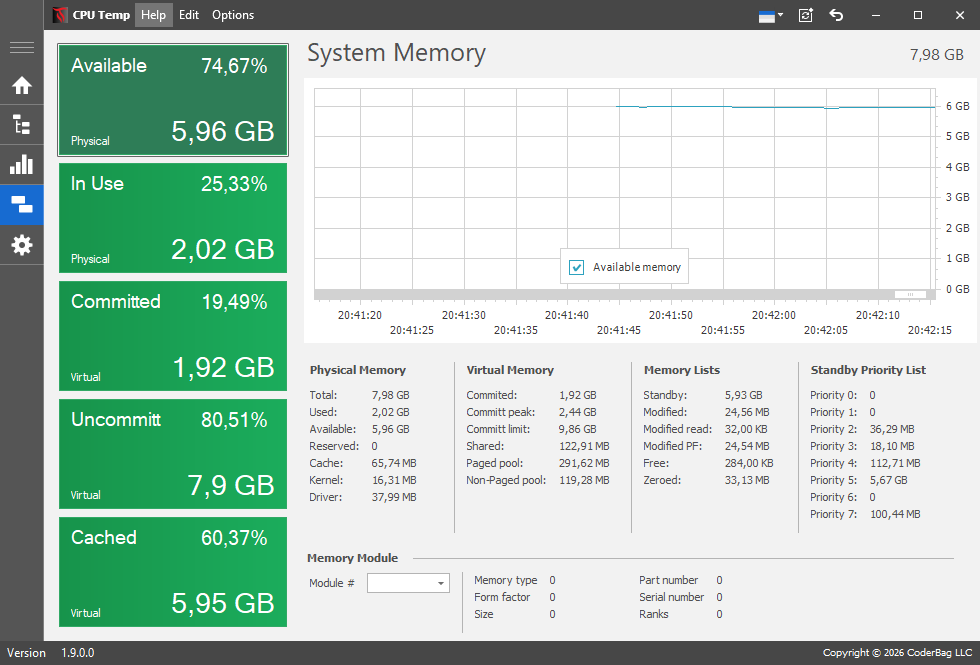The width and height of the screenshot is (980, 665).
Task: Click the Serial number label
Action: pos(671,597)
